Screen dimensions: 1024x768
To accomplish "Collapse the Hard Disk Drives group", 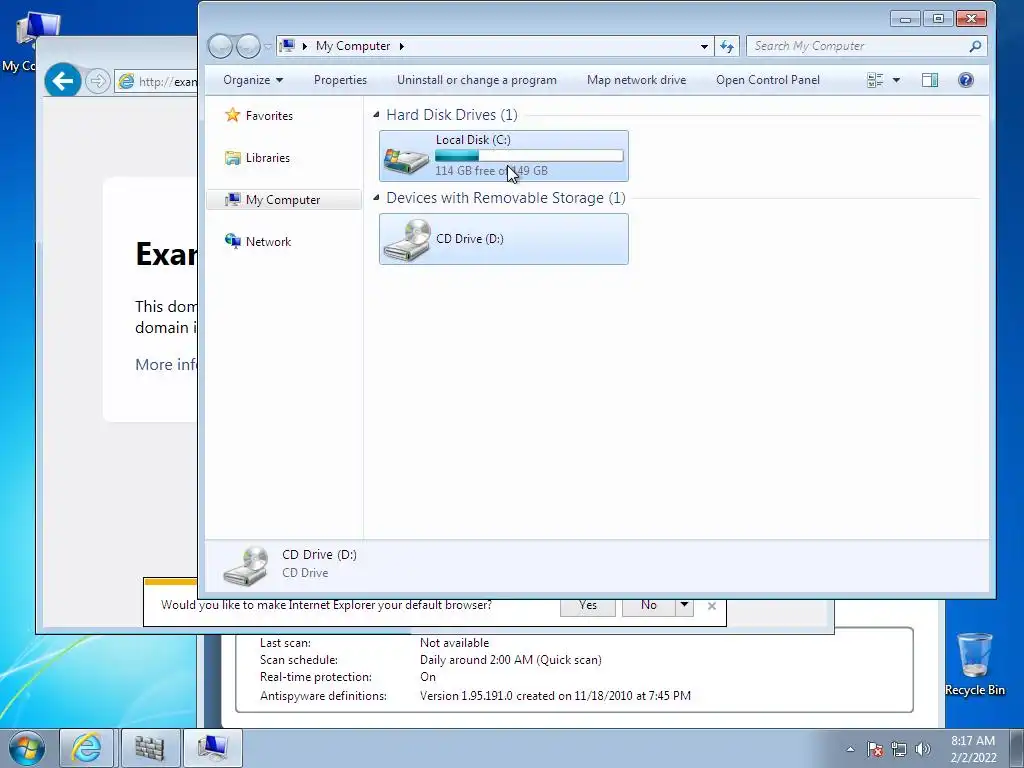I will [x=376, y=115].
